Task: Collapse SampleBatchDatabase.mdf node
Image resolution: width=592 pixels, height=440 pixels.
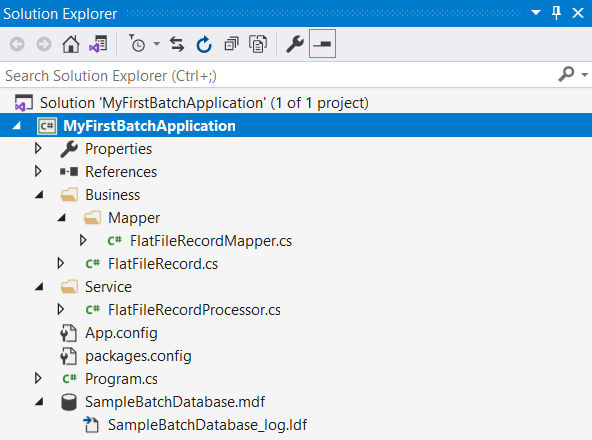Action: click(39, 402)
